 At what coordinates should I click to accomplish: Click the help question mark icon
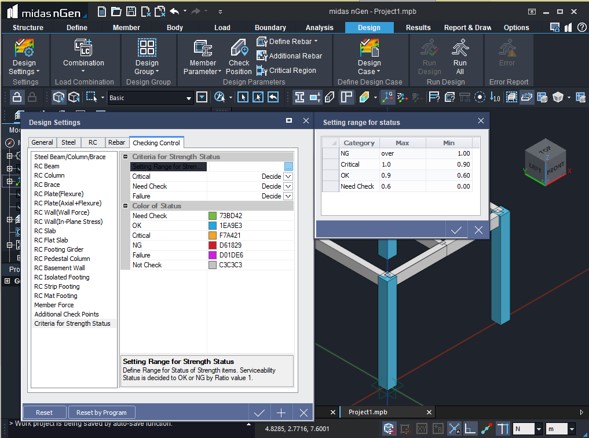582,27
